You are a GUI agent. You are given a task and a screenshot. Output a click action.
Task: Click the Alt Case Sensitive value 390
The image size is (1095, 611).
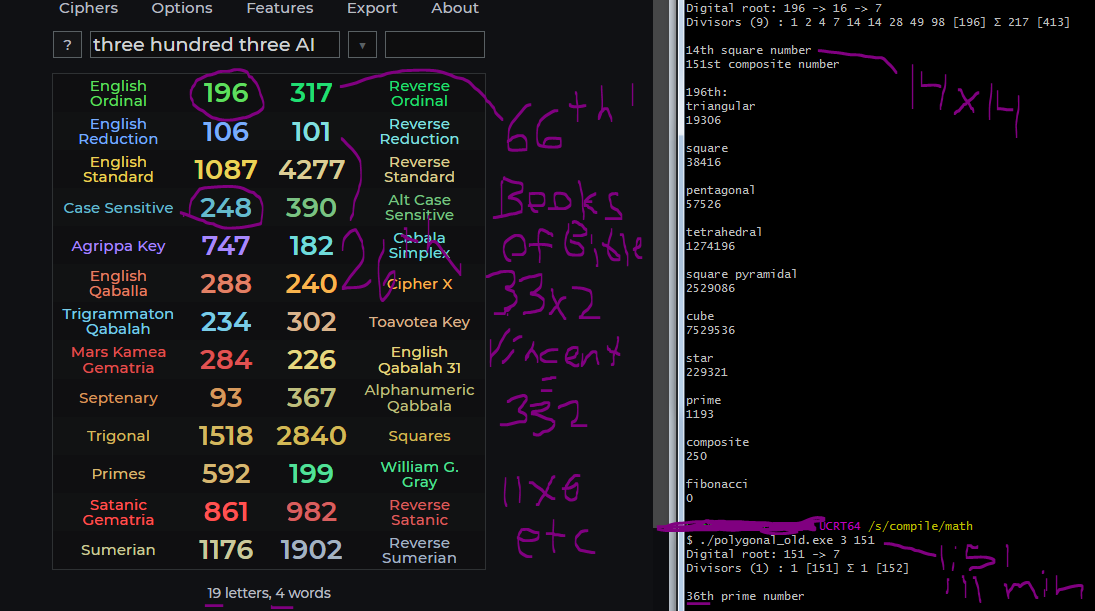[311, 207]
